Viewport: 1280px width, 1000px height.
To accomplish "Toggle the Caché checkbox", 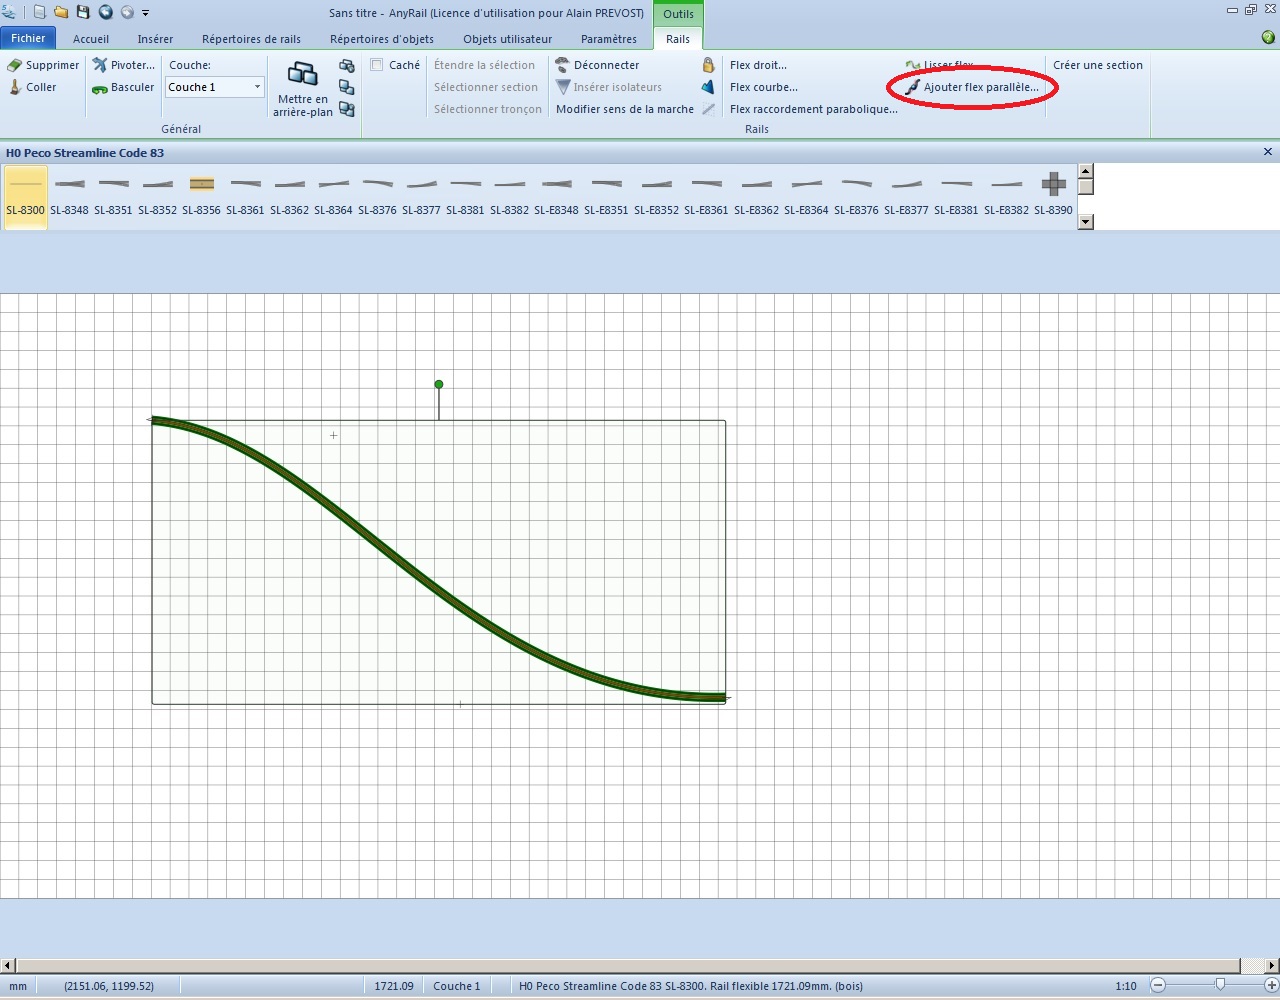I will click(x=377, y=65).
